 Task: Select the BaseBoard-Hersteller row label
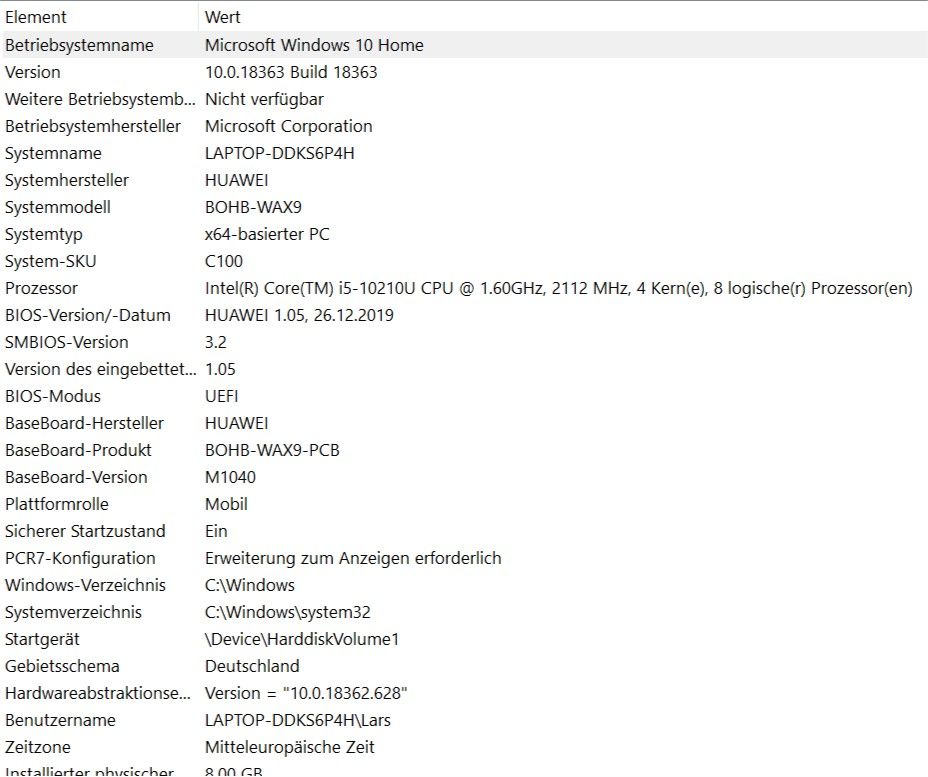[84, 424]
